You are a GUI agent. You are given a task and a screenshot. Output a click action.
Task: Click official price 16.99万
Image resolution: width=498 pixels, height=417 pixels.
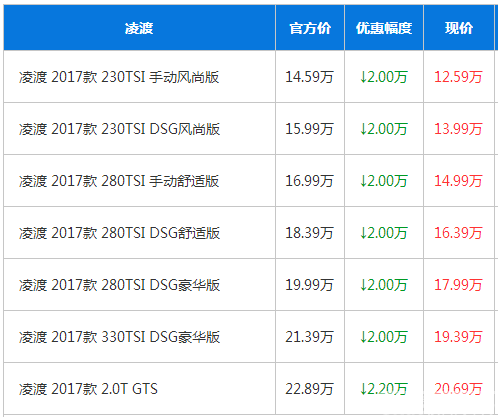click(x=309, y=181)
